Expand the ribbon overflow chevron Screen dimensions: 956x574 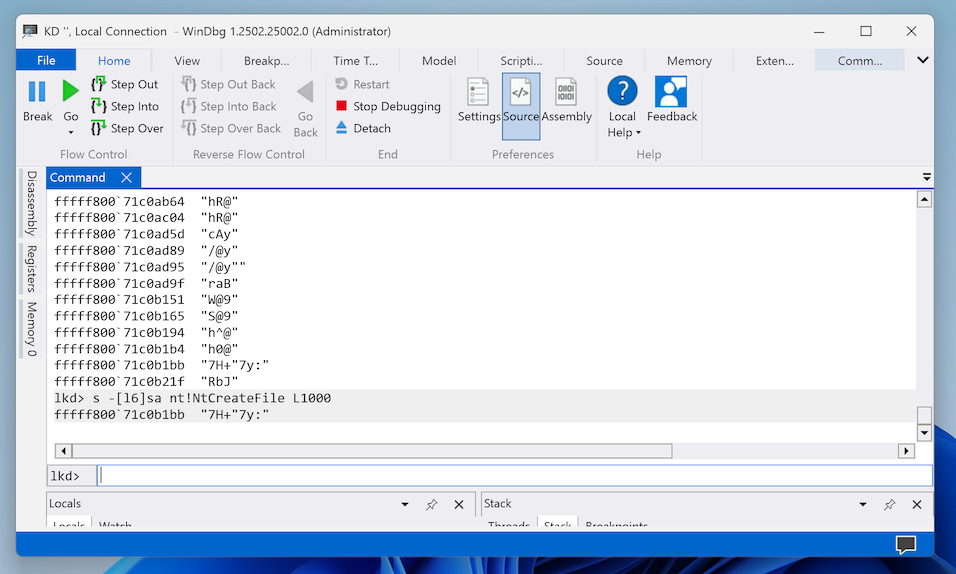click(922, 60)
